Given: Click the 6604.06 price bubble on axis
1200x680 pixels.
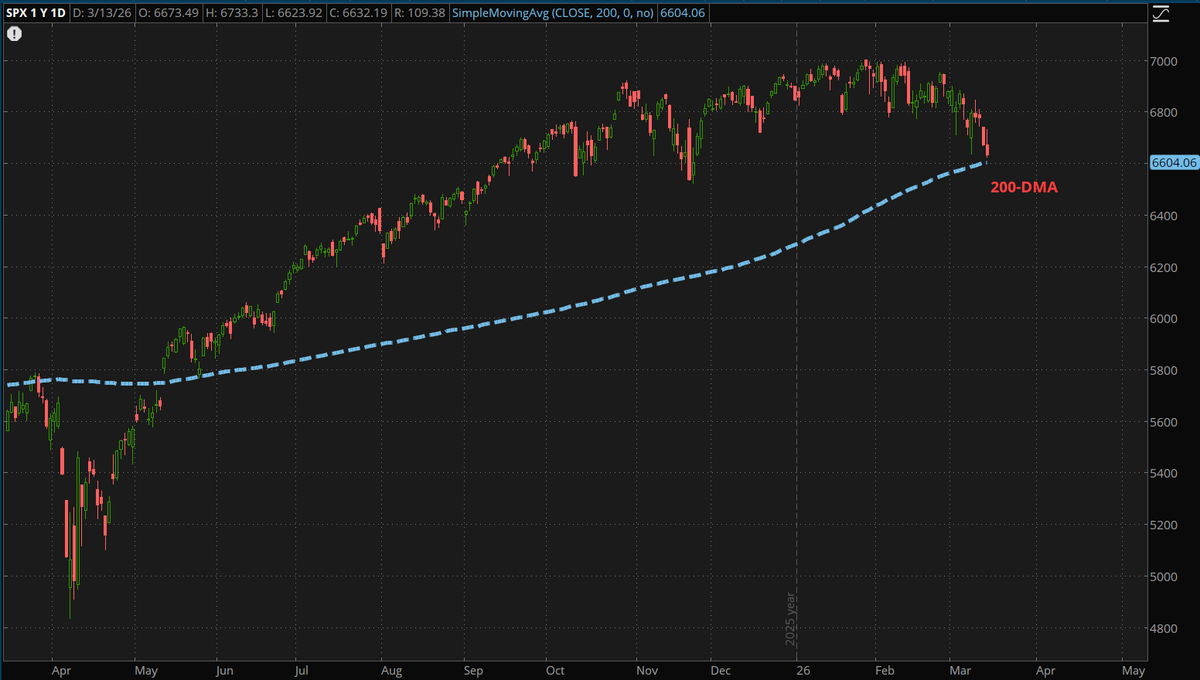Looking at the screenshot, I should (x=1173, y=161).
